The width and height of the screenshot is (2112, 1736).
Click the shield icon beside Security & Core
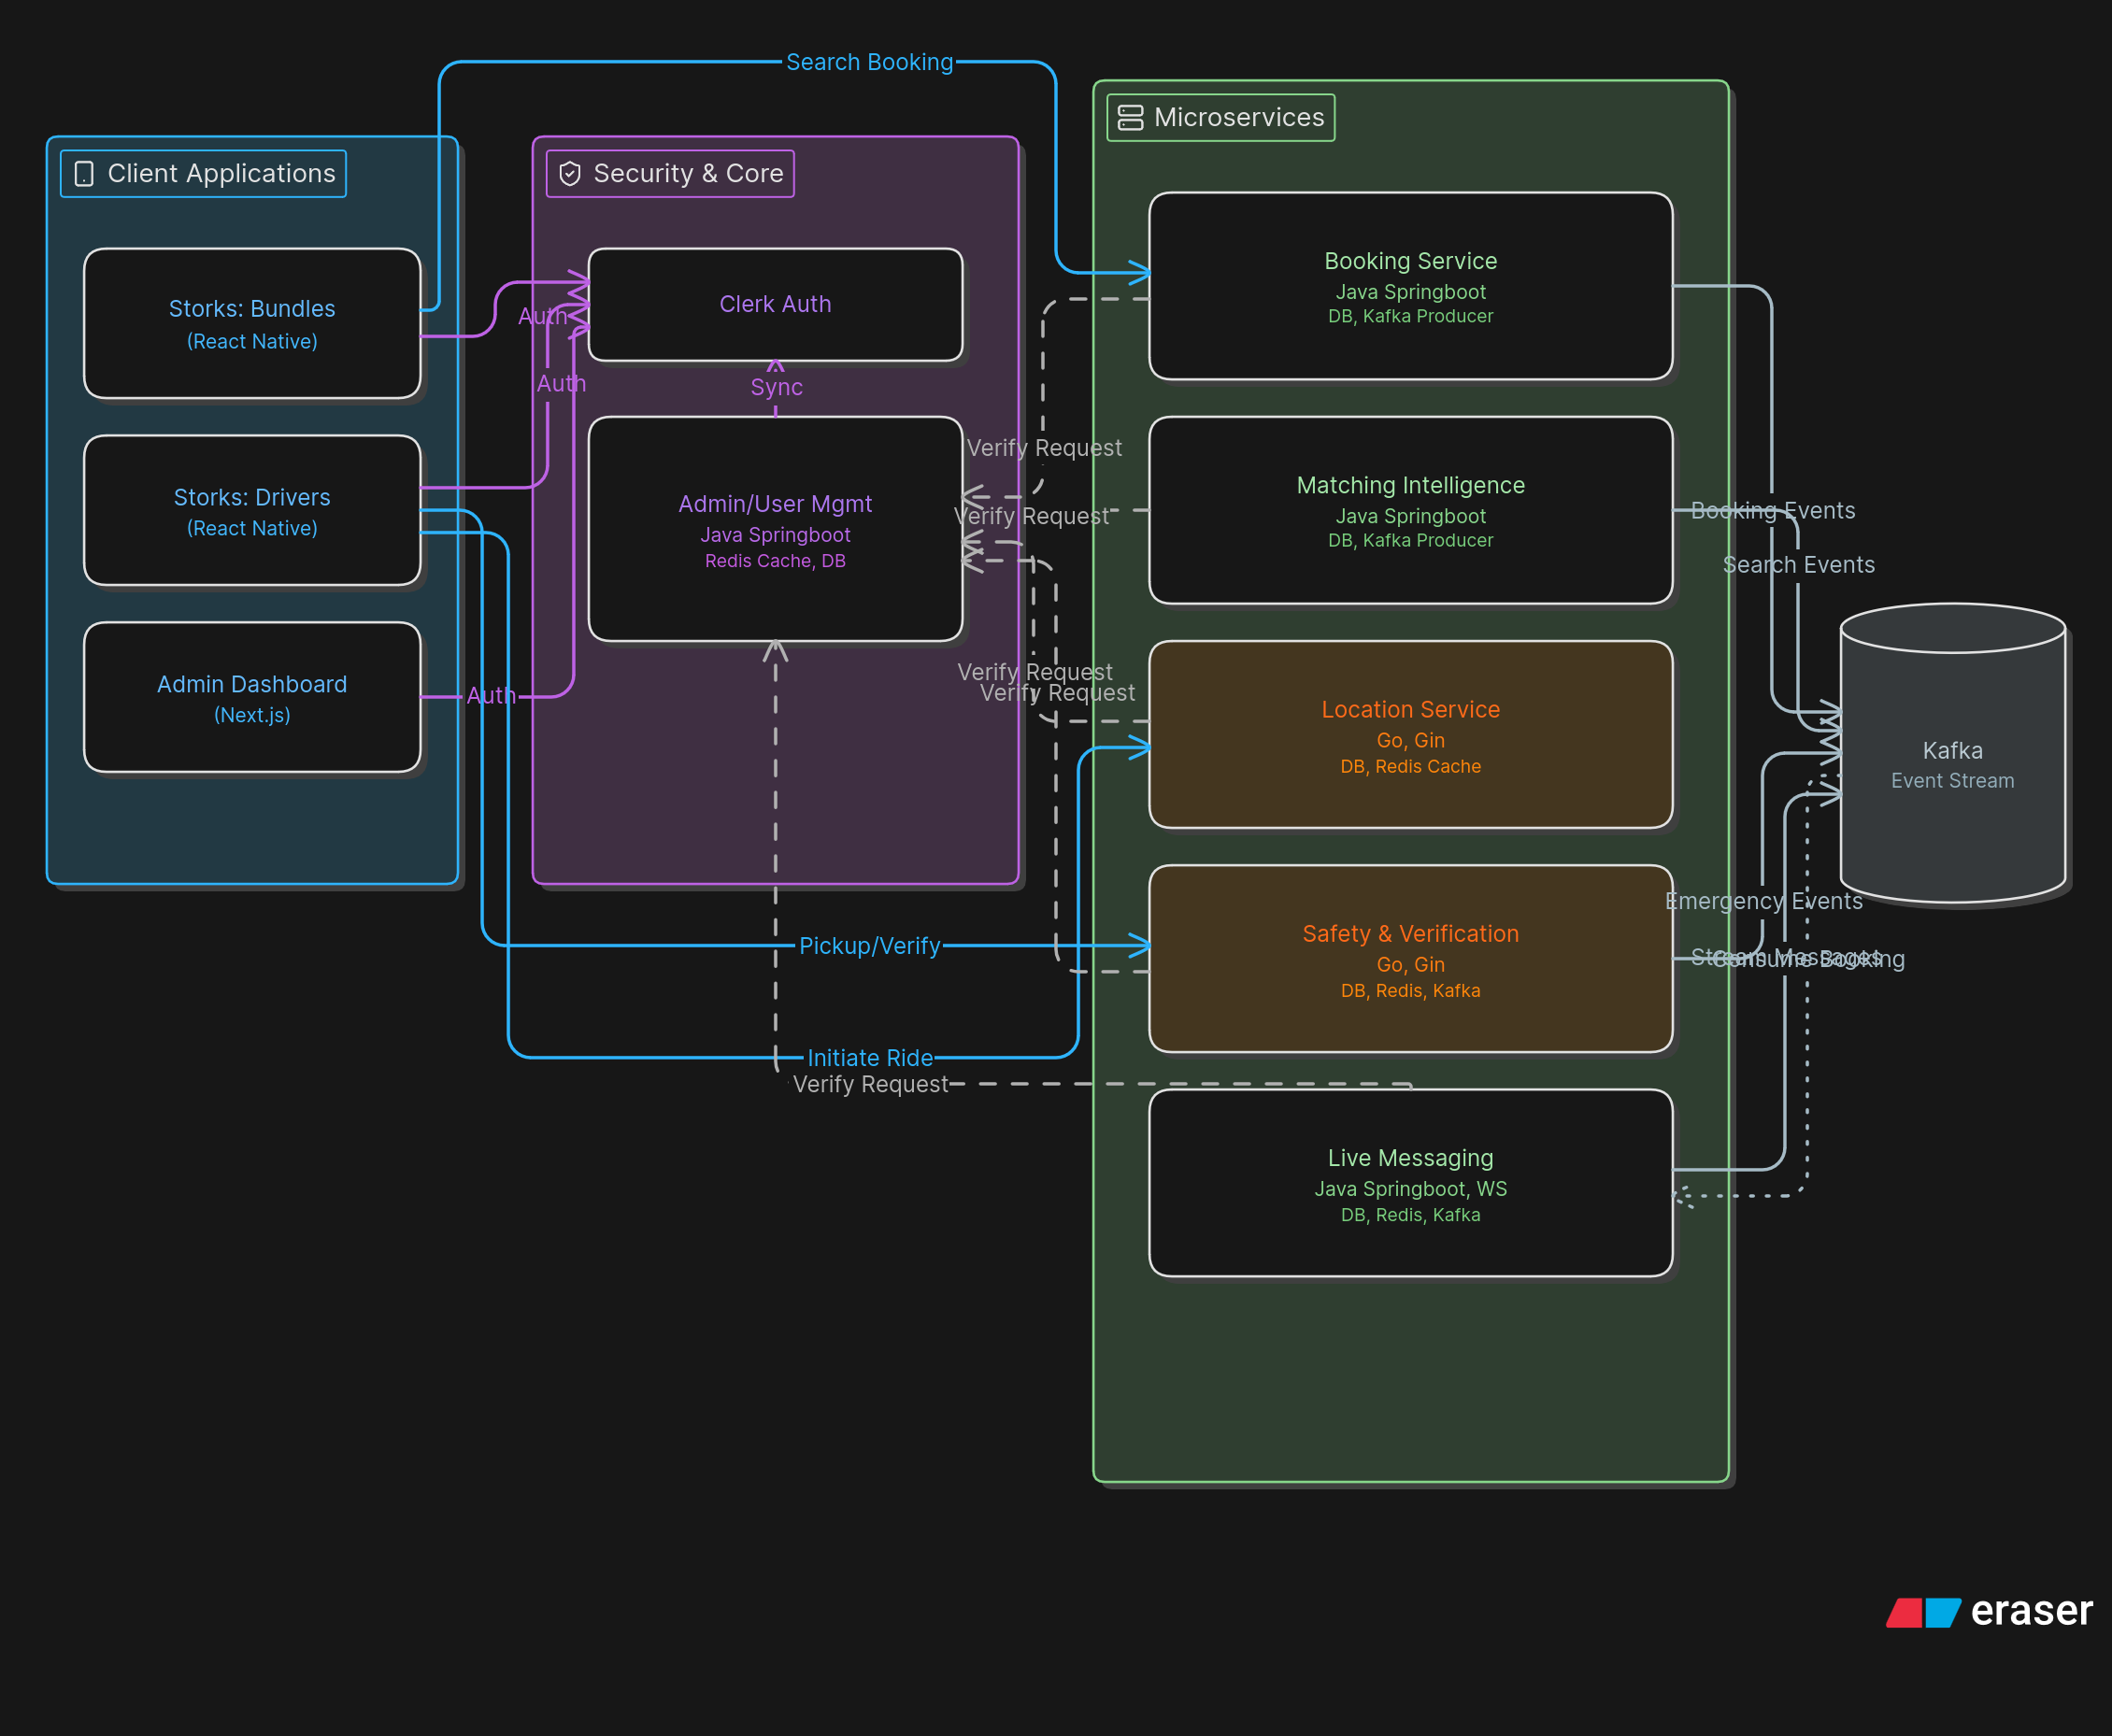(x=570, y=174)
